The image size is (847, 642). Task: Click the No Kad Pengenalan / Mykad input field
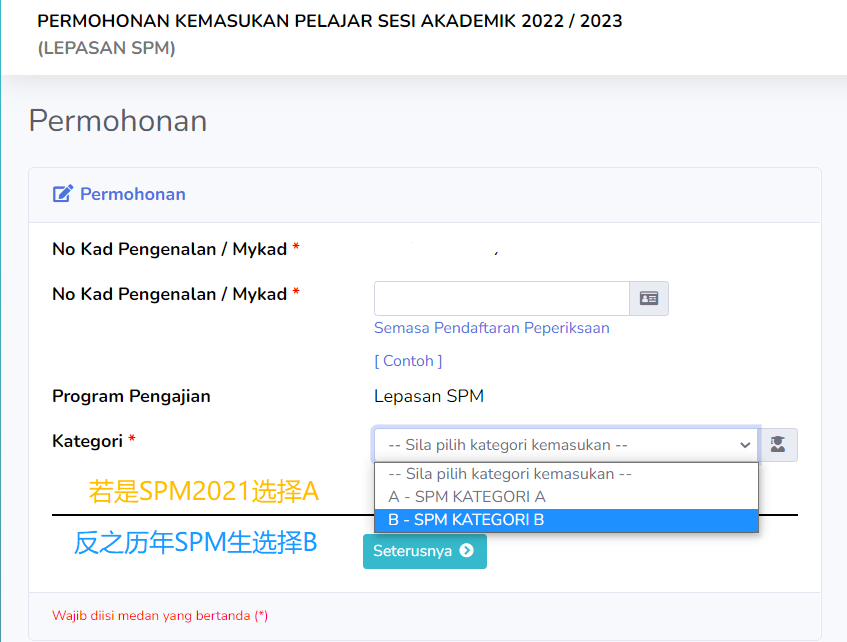point(502,298)
